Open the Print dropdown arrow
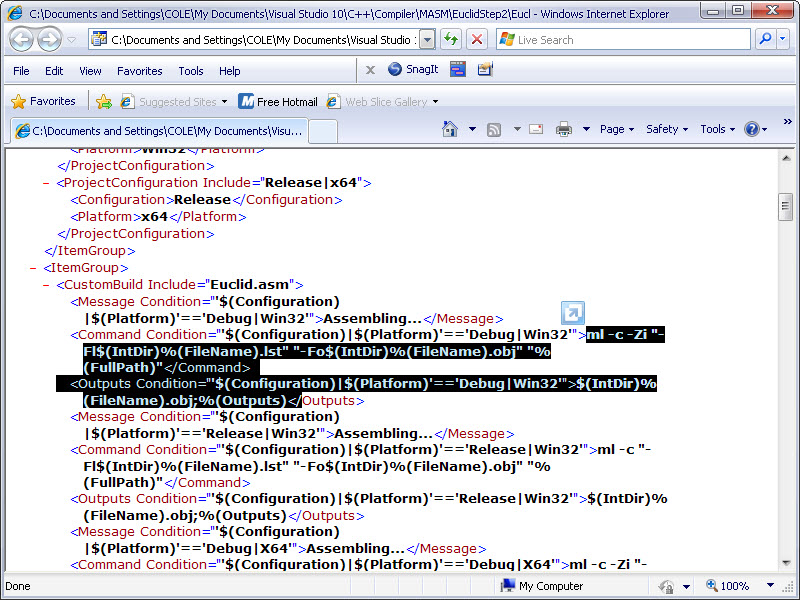This screenshot has height=600, width=800. (586, 129)
